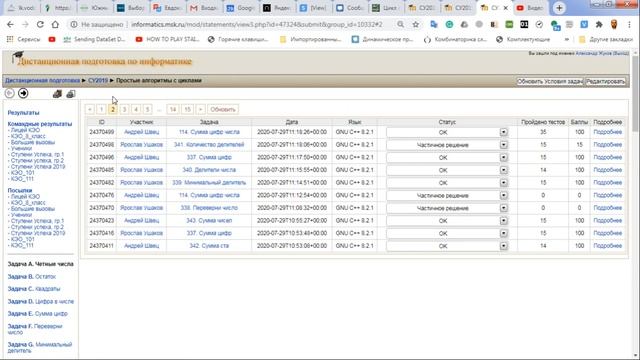Open 'Ярослав Ушаков' in row 24370485
This screenshot has width=640, height=360.
pyautogui.click(x=141, y=170)
